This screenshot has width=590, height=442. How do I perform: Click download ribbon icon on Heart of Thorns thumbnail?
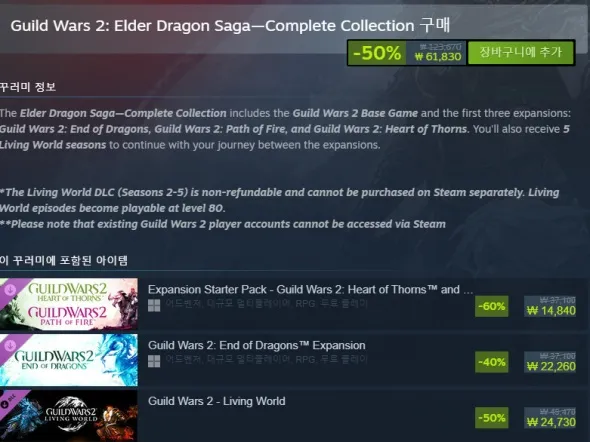point(10,290)
